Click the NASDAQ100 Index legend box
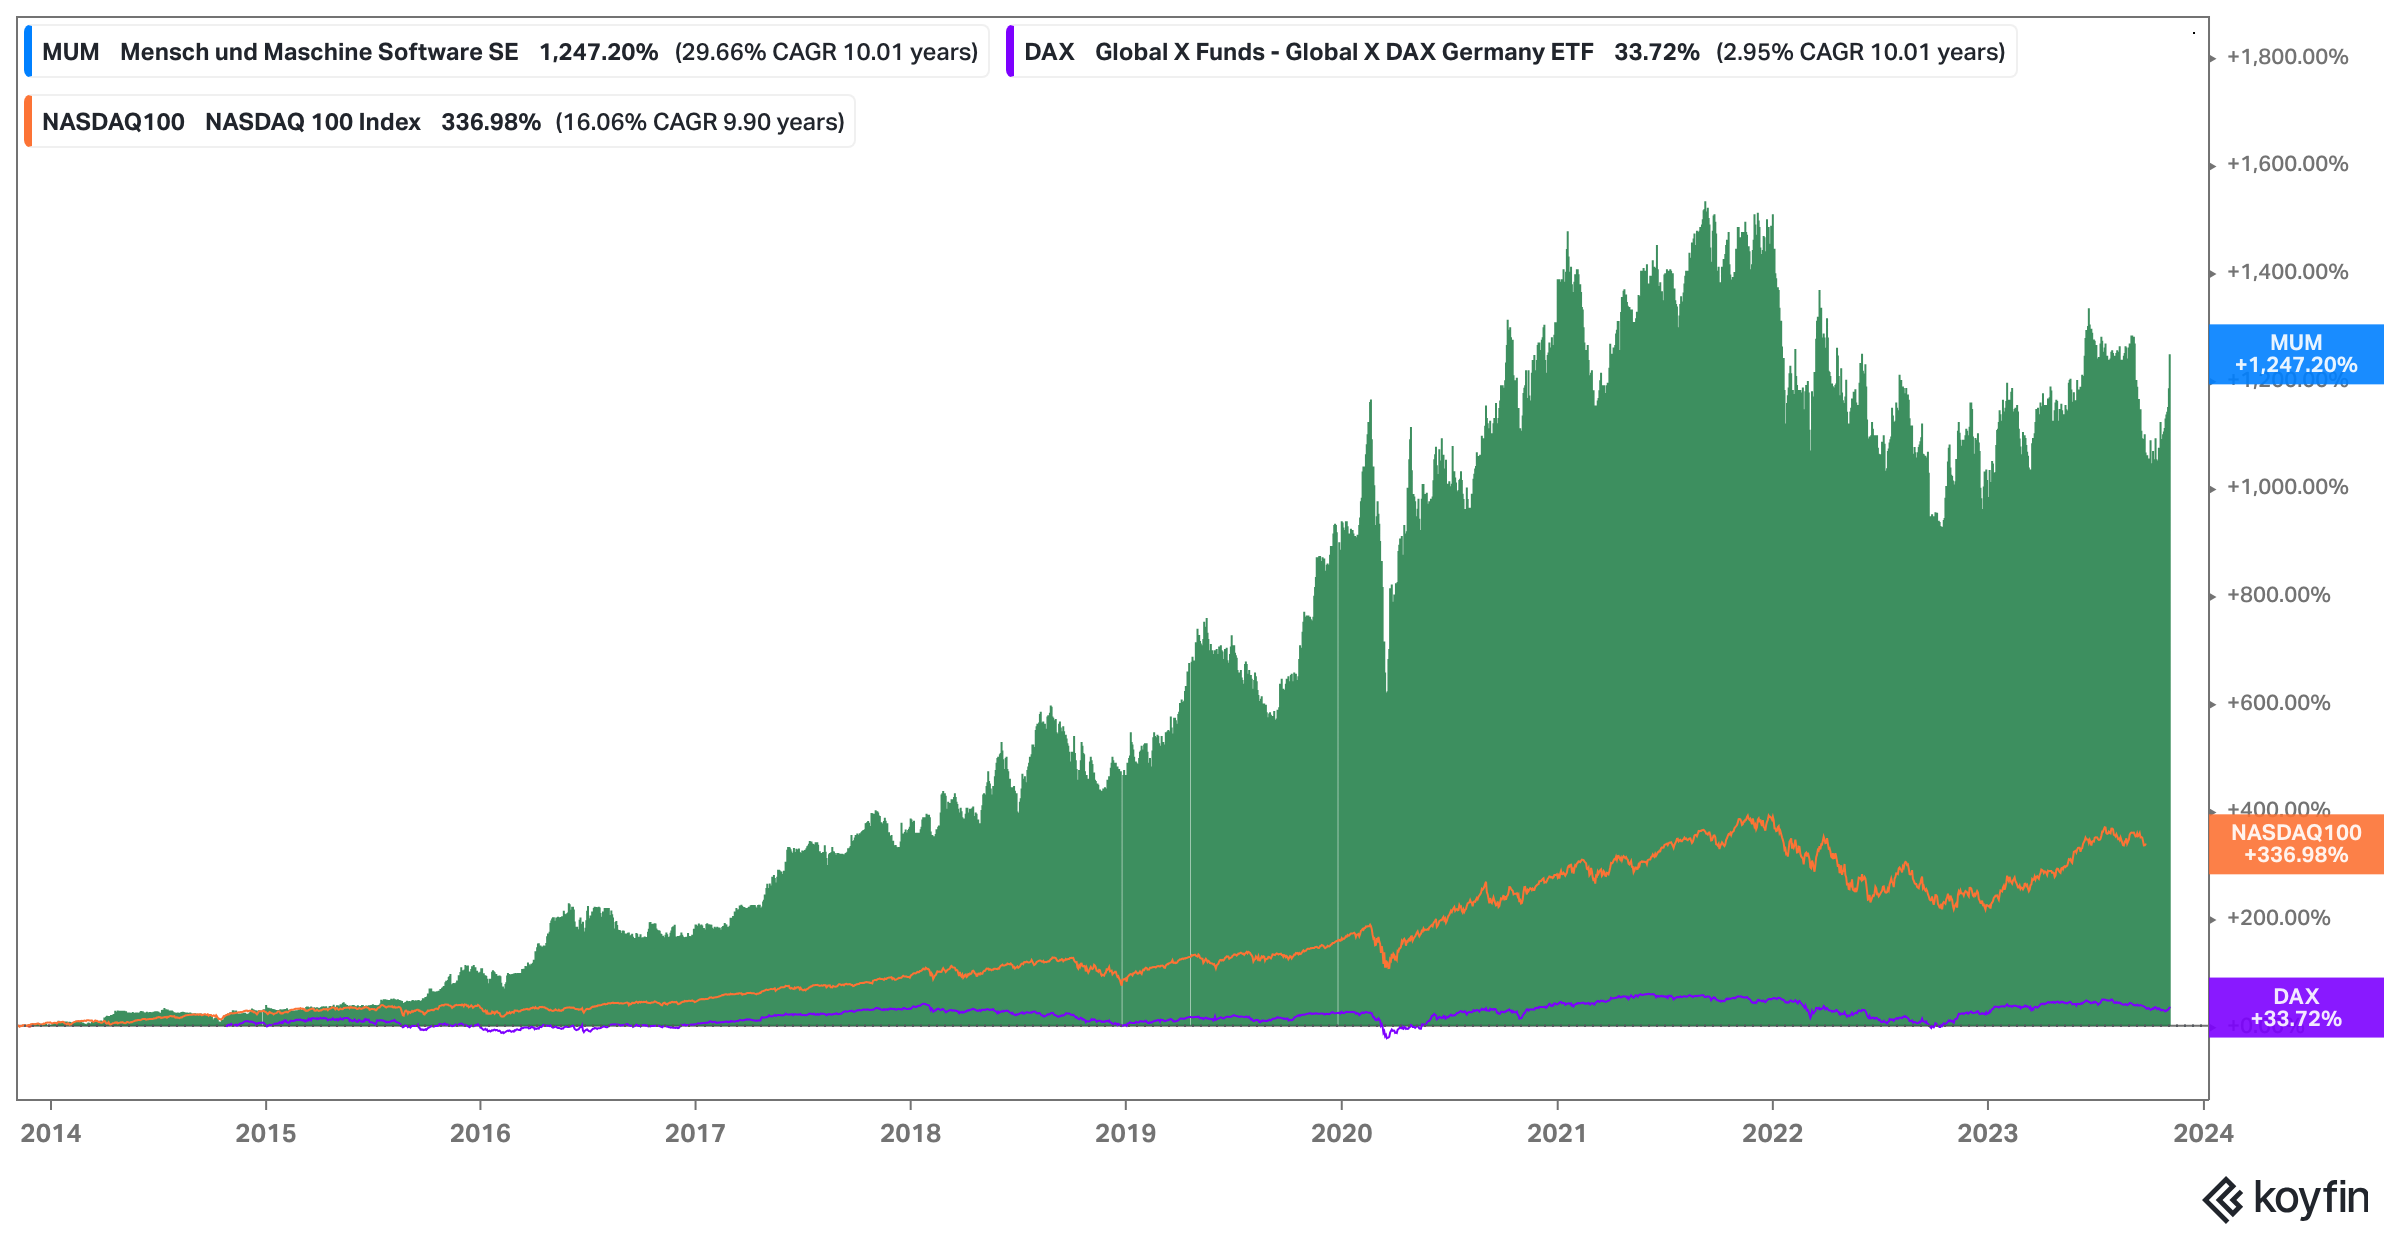2400x1240 pixels. 439,122
